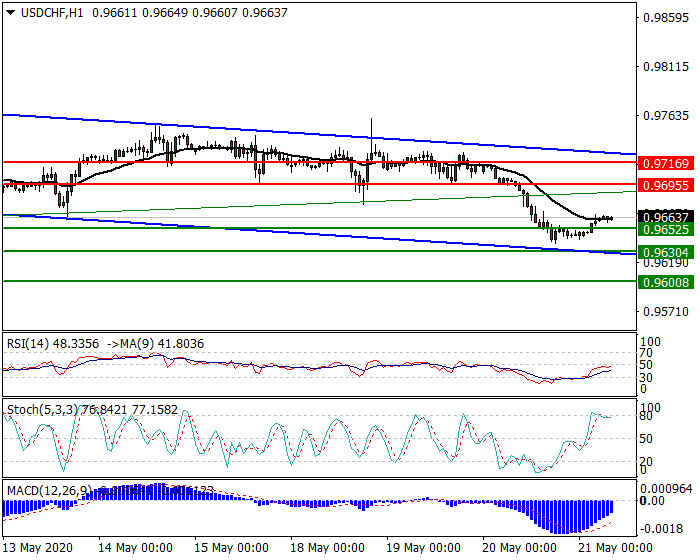Click the 0.98115 price scale value

(667, 67)
